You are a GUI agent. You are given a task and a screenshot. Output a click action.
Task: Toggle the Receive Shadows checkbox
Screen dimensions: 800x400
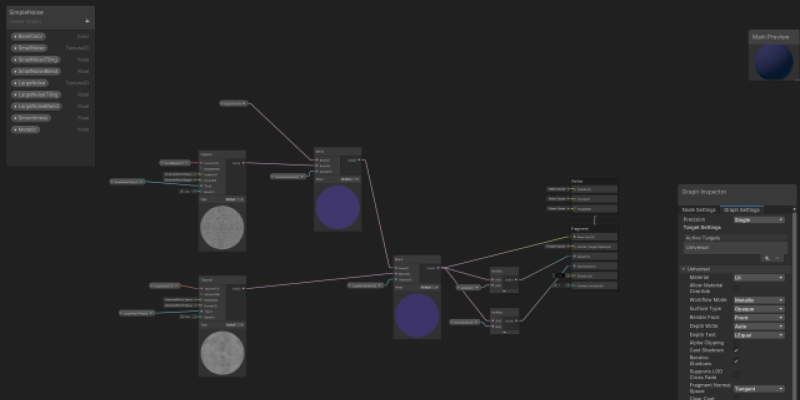pos(737,361)
